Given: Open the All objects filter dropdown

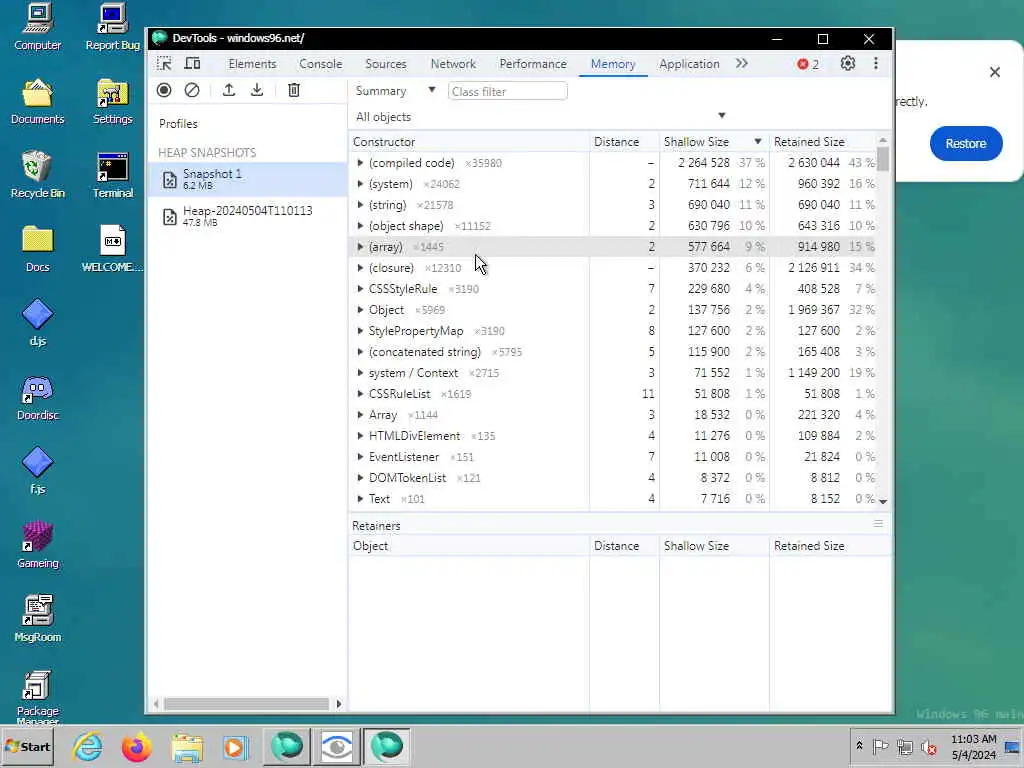Looking at the screenshot, I should [x=541, y=117].
